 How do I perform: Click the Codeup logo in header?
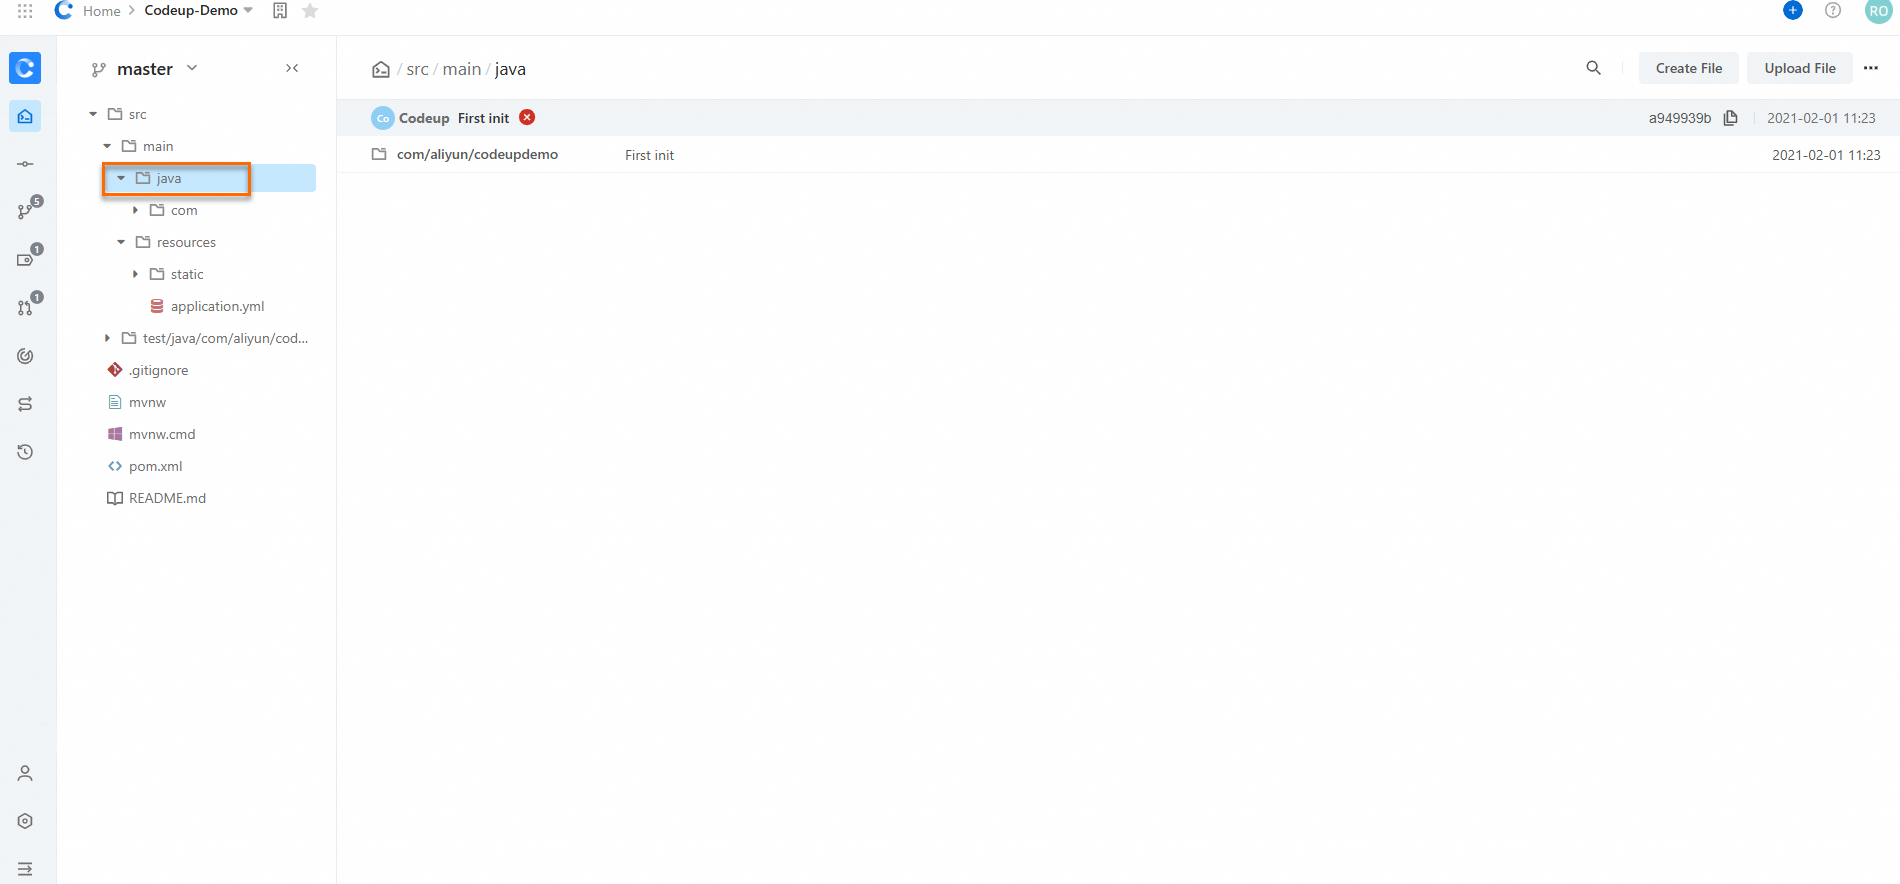pyautogui.click(x=63, y=10)
